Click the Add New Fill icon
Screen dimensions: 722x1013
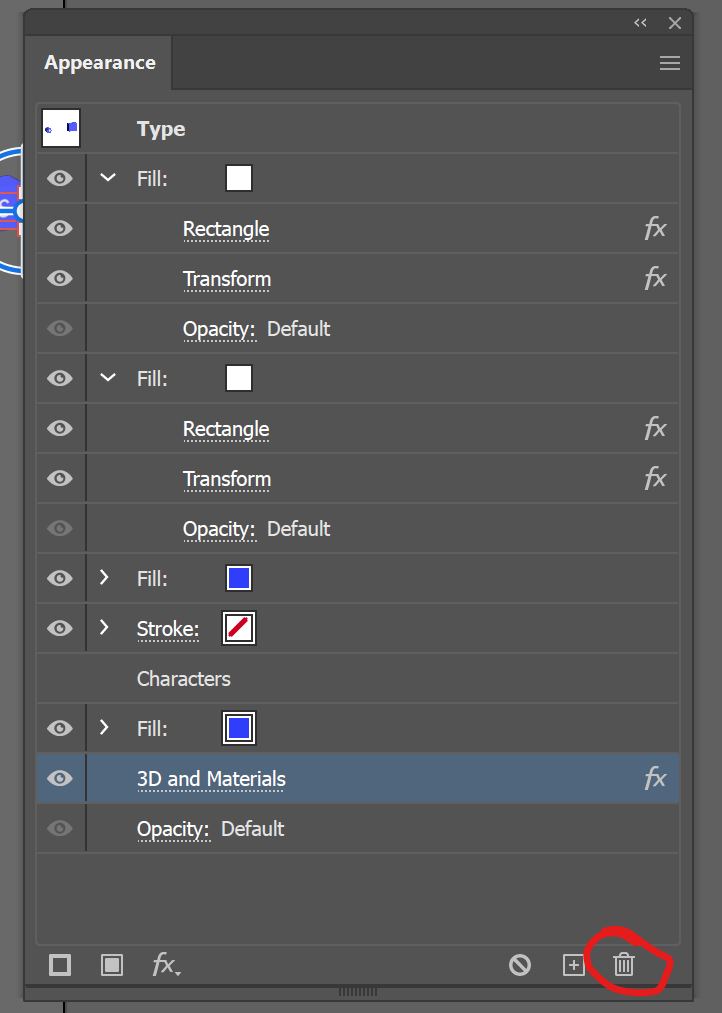[x=112, y=965]
